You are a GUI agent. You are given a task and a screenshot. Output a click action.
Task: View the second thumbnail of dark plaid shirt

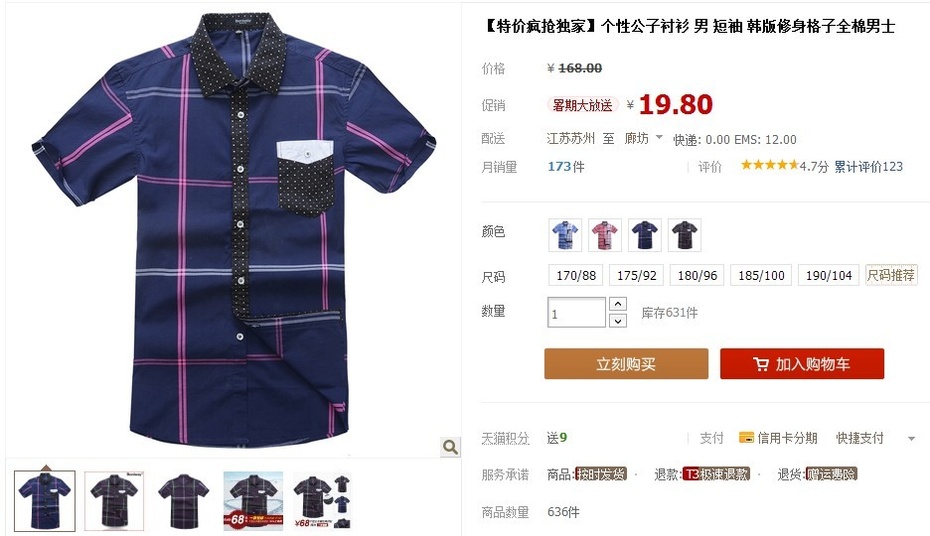(114, 500)
